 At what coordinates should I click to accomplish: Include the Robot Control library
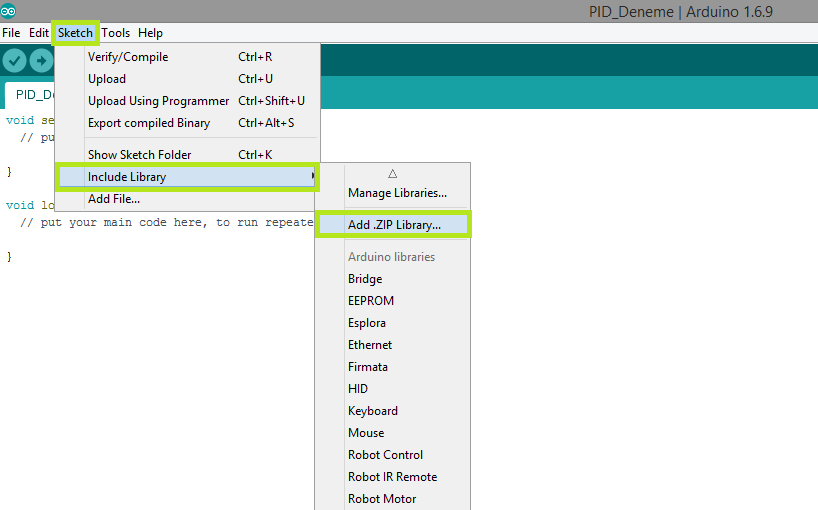(393, 455)
